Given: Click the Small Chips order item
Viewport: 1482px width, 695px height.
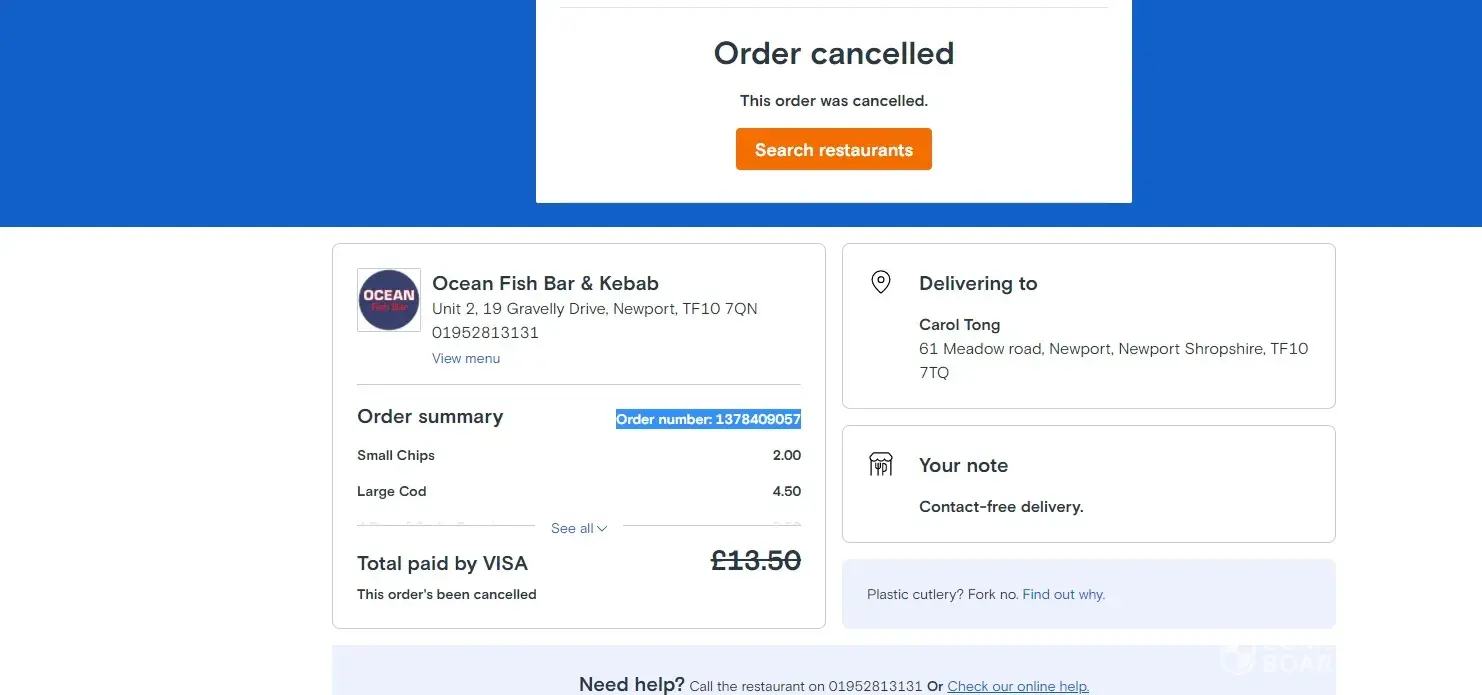Looking at the screenshot, I should pos(396,455).
